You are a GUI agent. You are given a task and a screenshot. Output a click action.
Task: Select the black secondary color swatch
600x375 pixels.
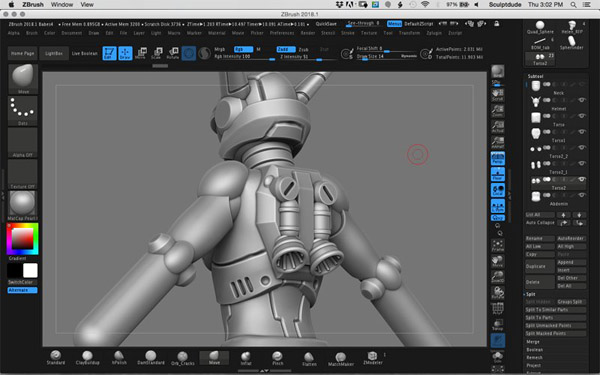pos(15,271)
